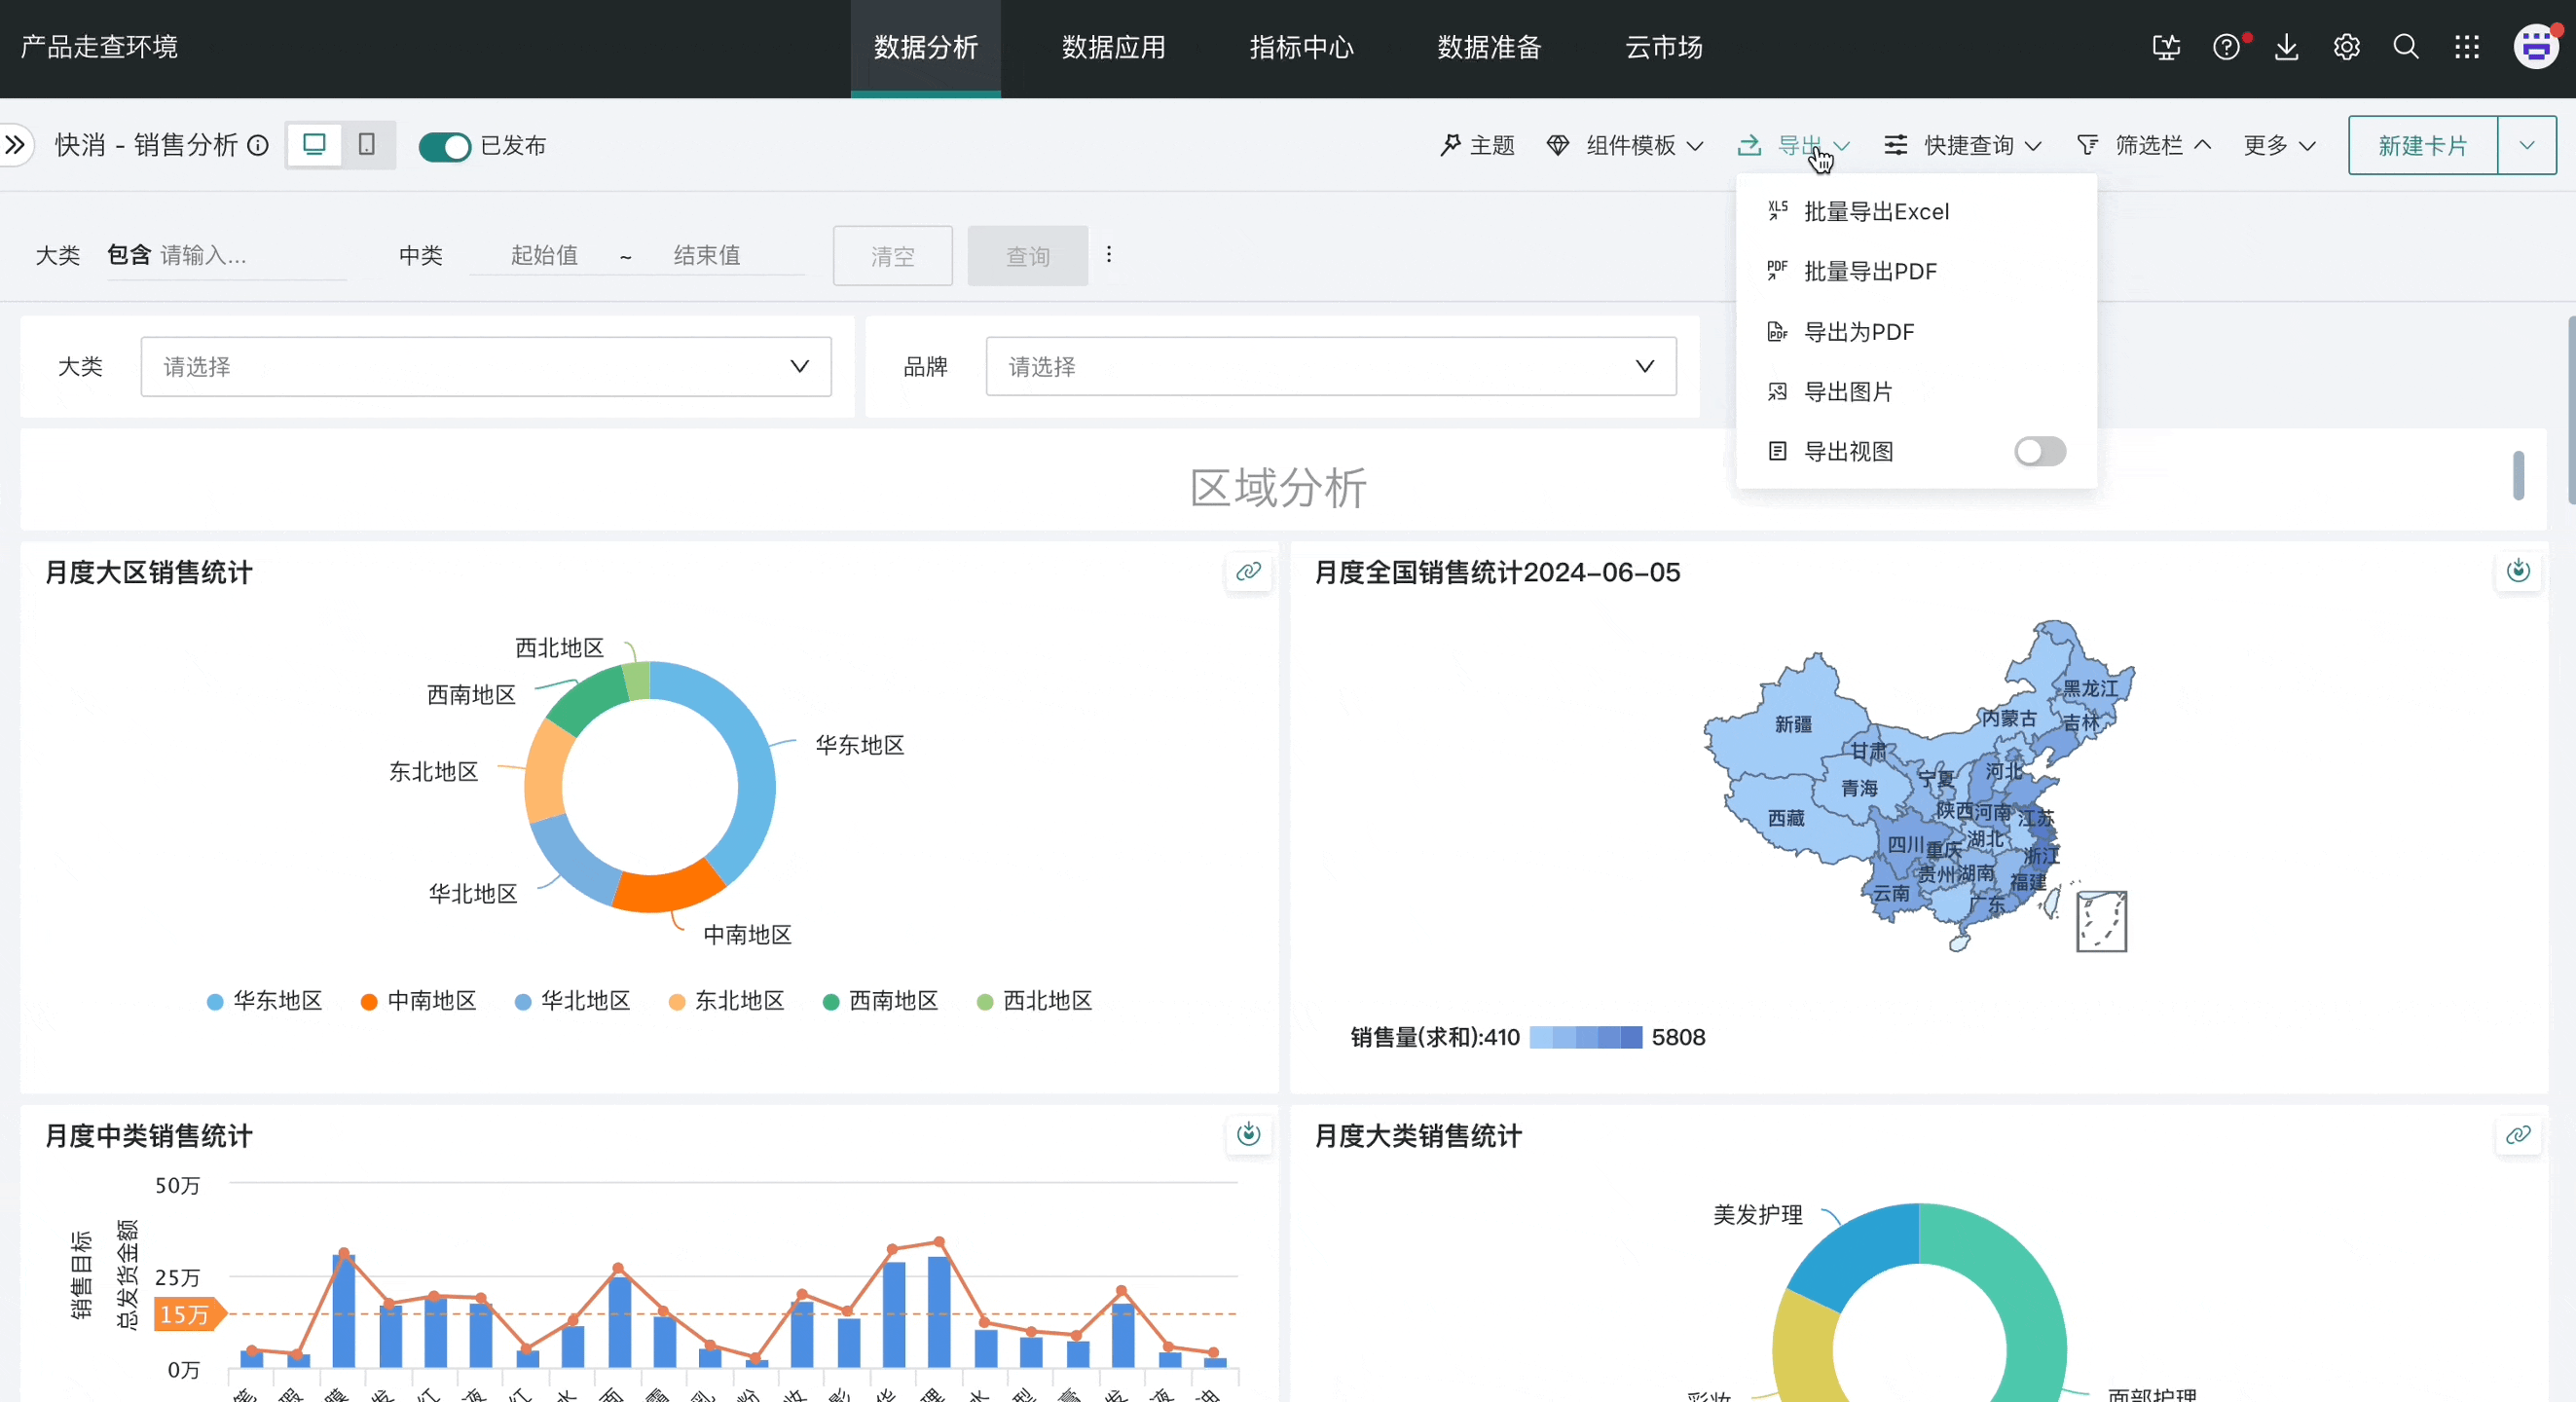Click the 新建卡片 button
This screenshot has height=1402, width=2576.
(2423, 145)
